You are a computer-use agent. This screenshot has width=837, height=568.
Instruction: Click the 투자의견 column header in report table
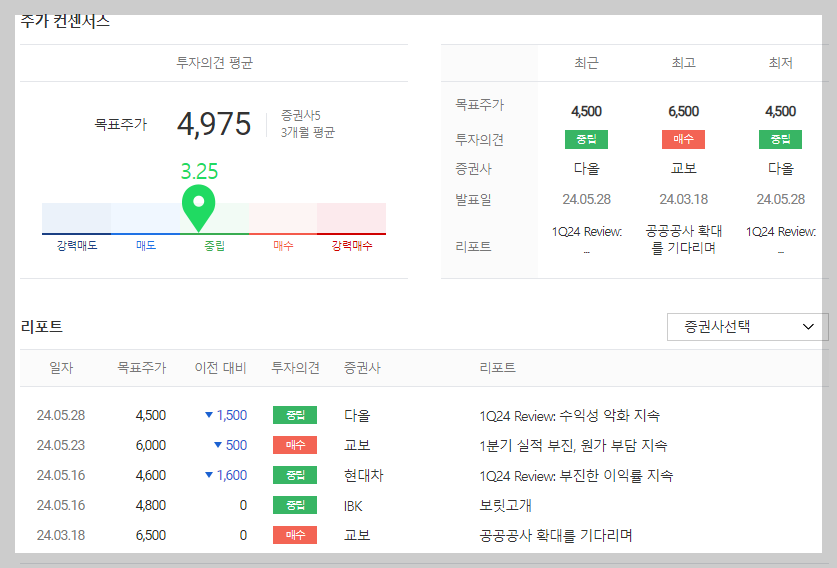(x=295, y=368)
